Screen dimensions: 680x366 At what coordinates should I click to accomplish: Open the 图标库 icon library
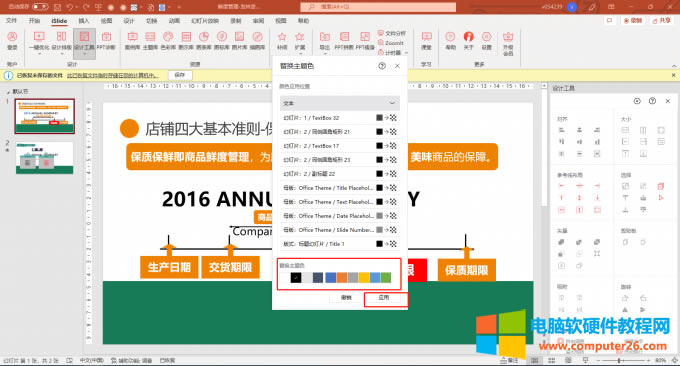pos(222,41)
